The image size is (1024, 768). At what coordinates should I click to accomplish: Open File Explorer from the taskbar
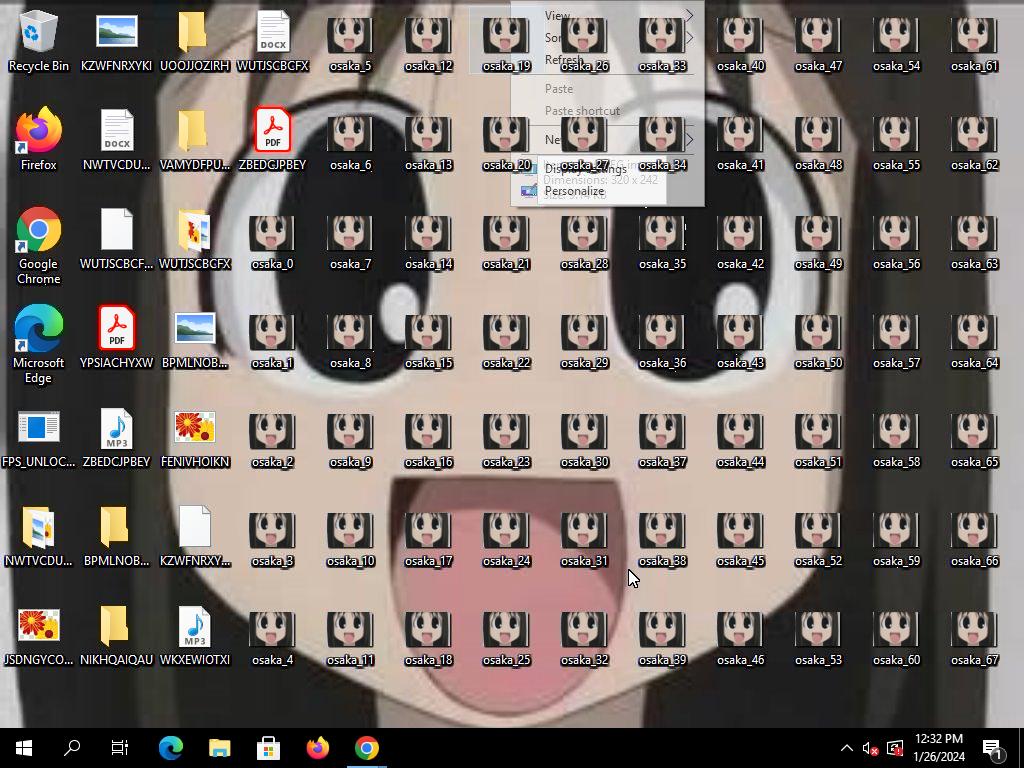click(219, 748)
